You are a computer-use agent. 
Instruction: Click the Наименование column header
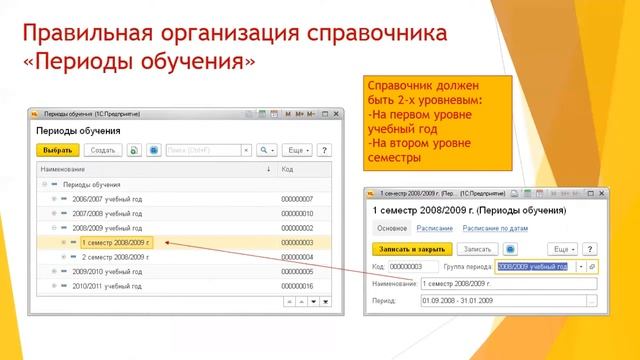point(157,169)
